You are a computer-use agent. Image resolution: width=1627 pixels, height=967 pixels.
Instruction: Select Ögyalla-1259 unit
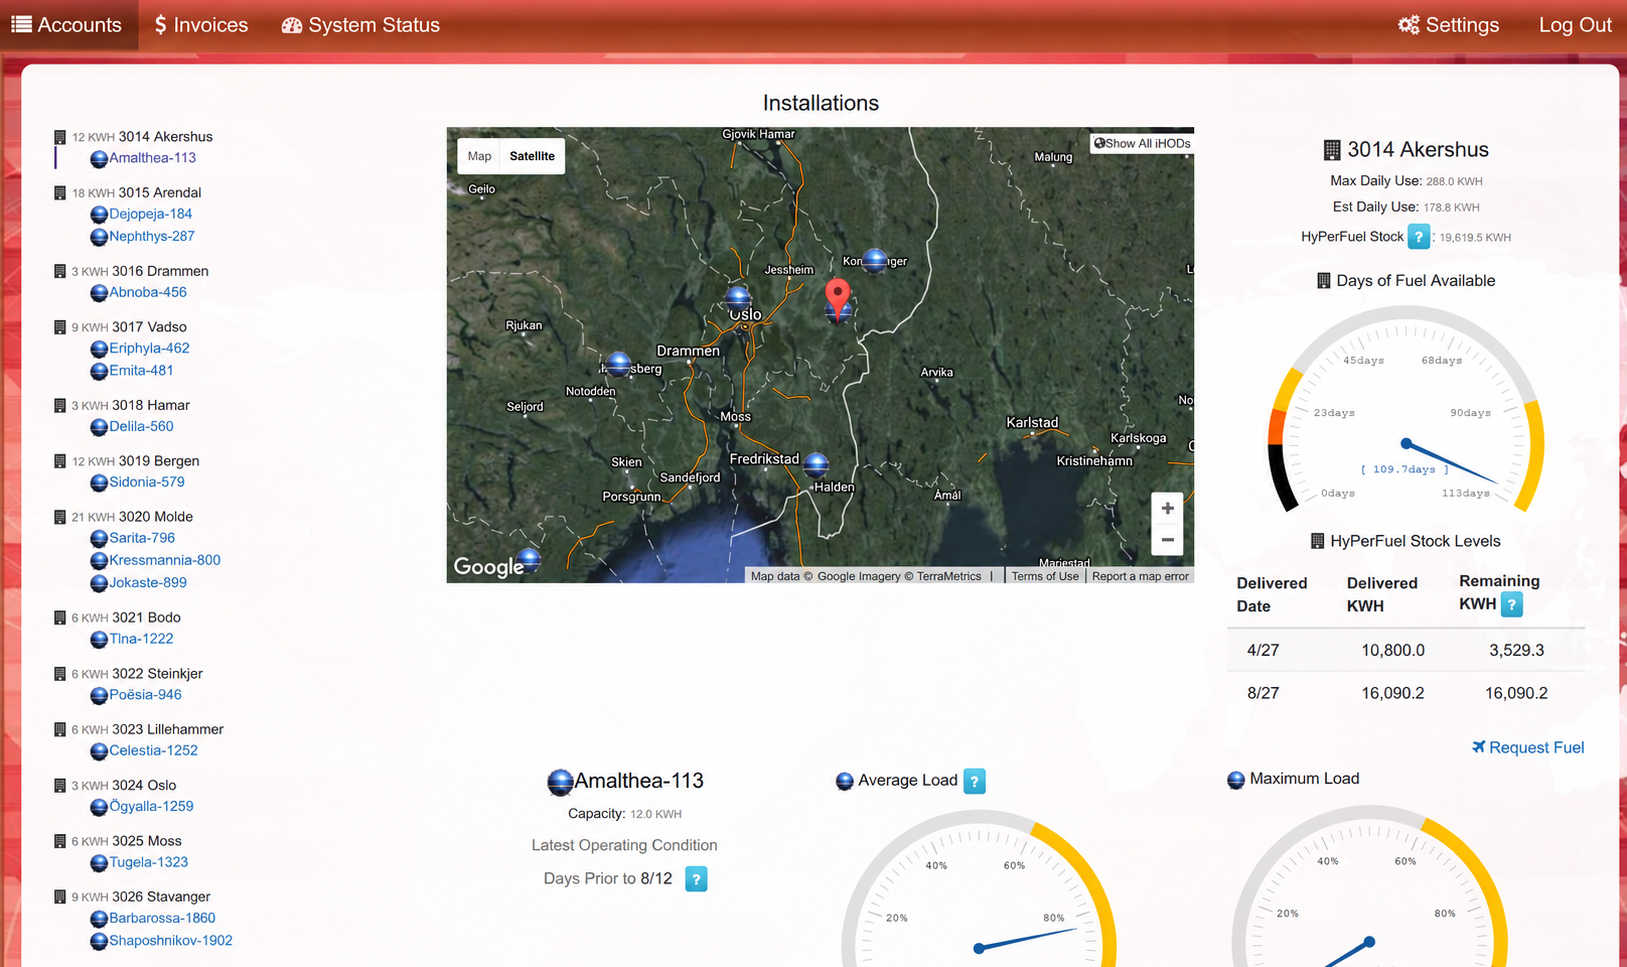point(151,806)
